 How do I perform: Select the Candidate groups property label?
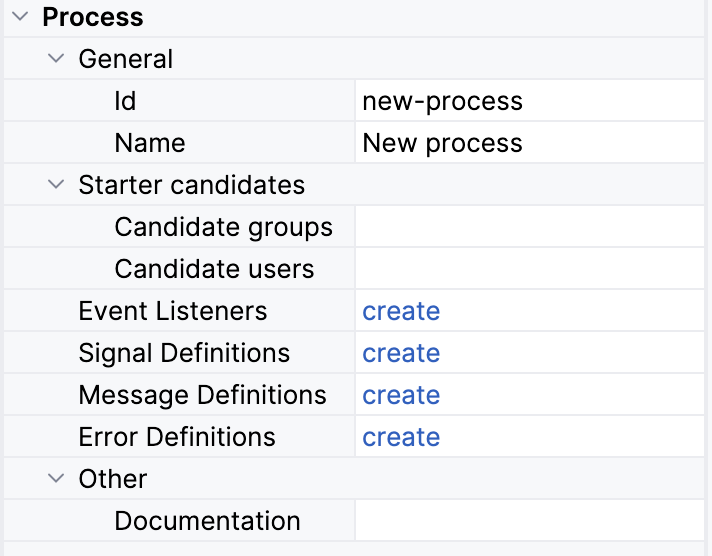click(223, 227)
